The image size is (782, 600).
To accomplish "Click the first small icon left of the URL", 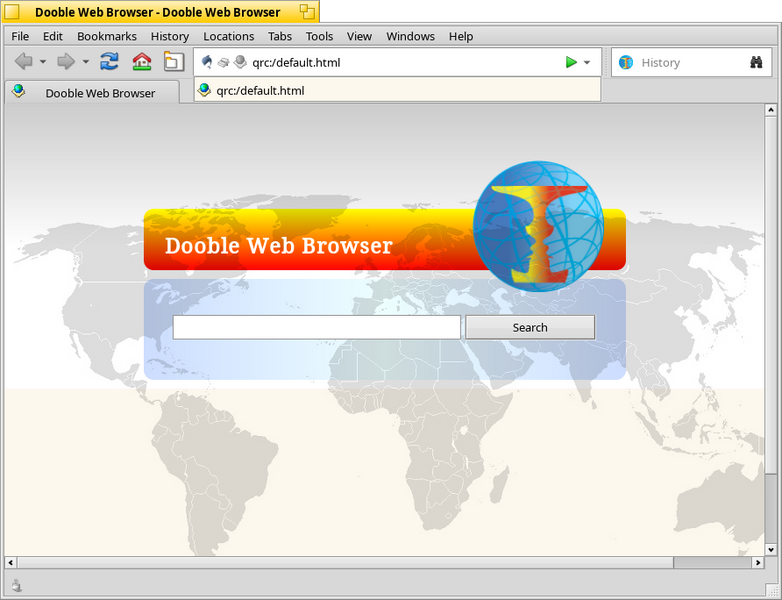I will [x=207, y=62].
